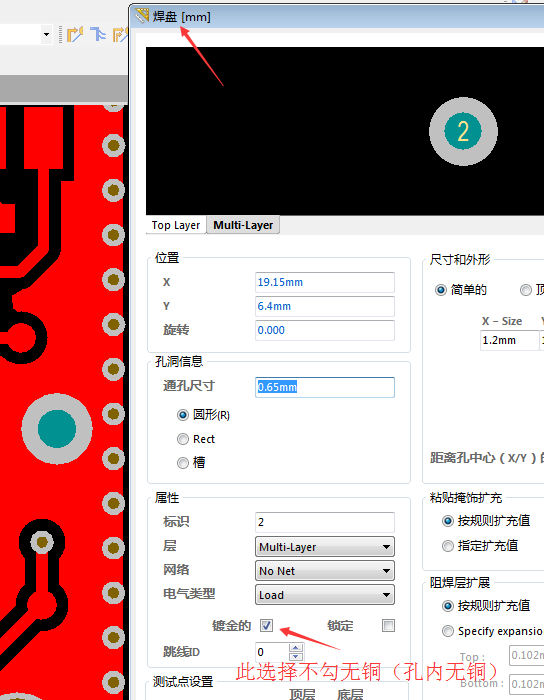Screen dimensions: 544x700
Task: Click the pad 2 preview in dialog
Action: tap(463, 132)
